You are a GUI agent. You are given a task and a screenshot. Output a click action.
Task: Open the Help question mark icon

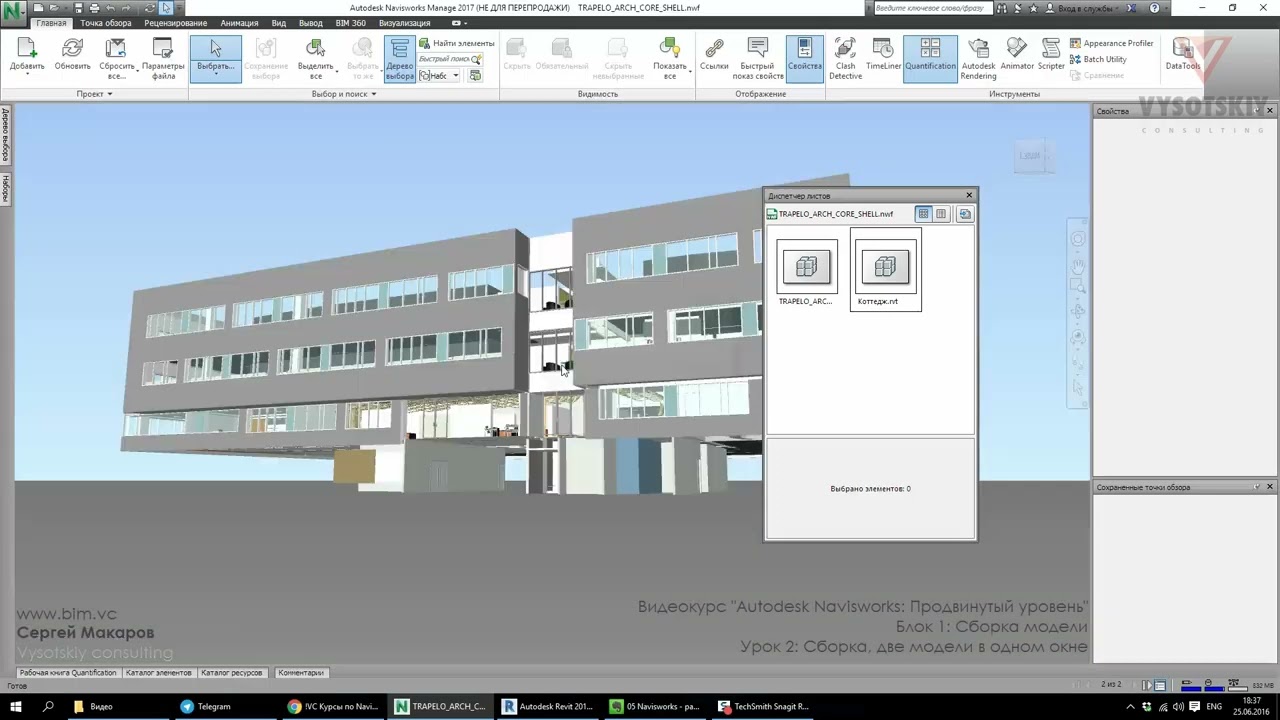click(1155, 8)
